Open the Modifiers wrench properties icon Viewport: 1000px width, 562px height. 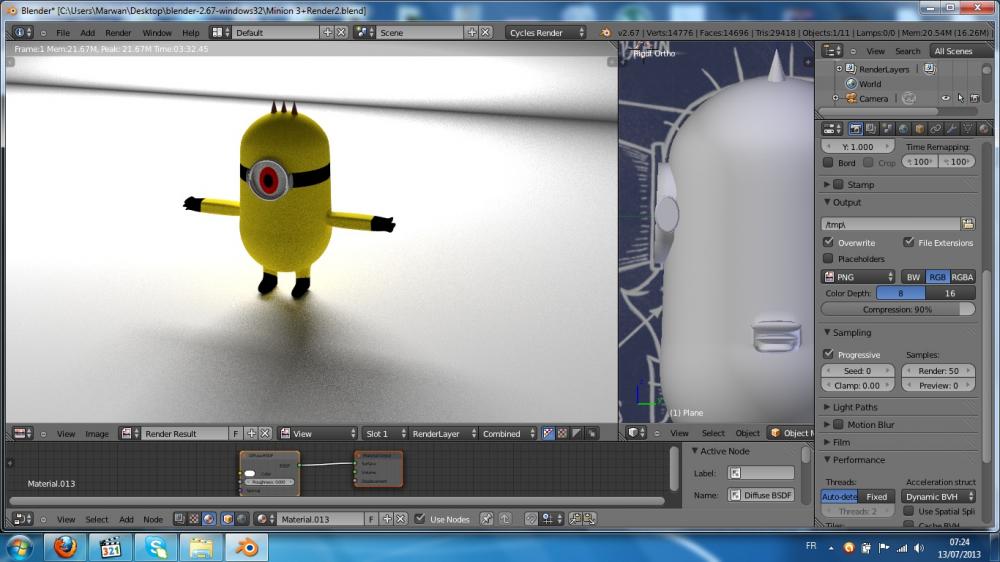click(951, 129)
